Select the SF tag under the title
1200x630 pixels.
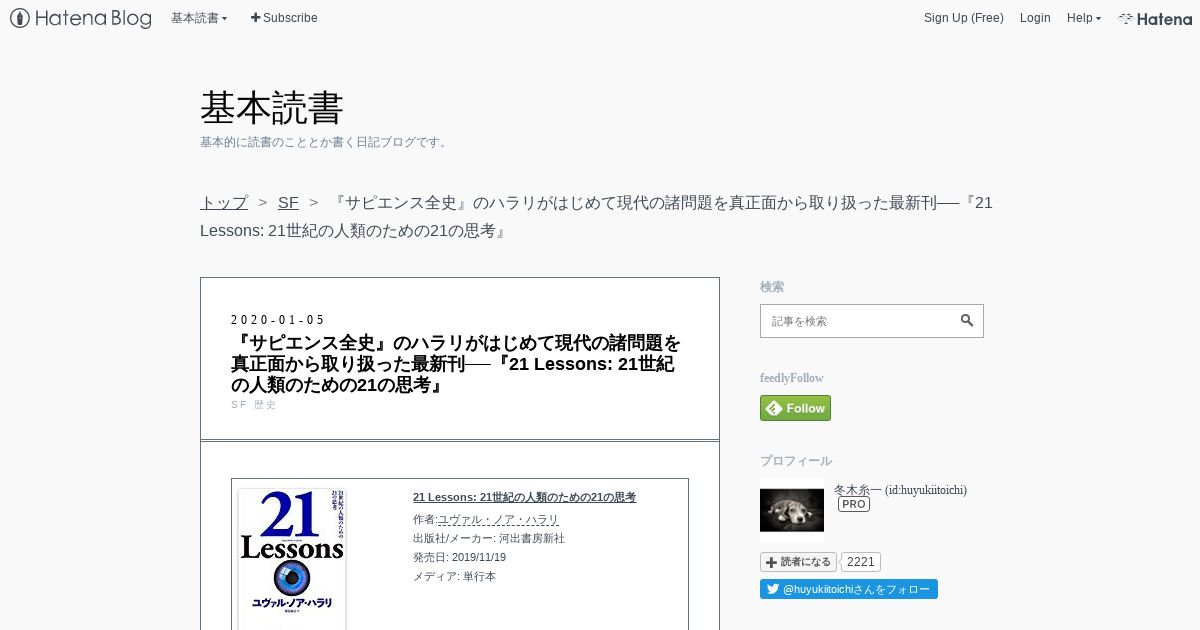tap(238, 405)
